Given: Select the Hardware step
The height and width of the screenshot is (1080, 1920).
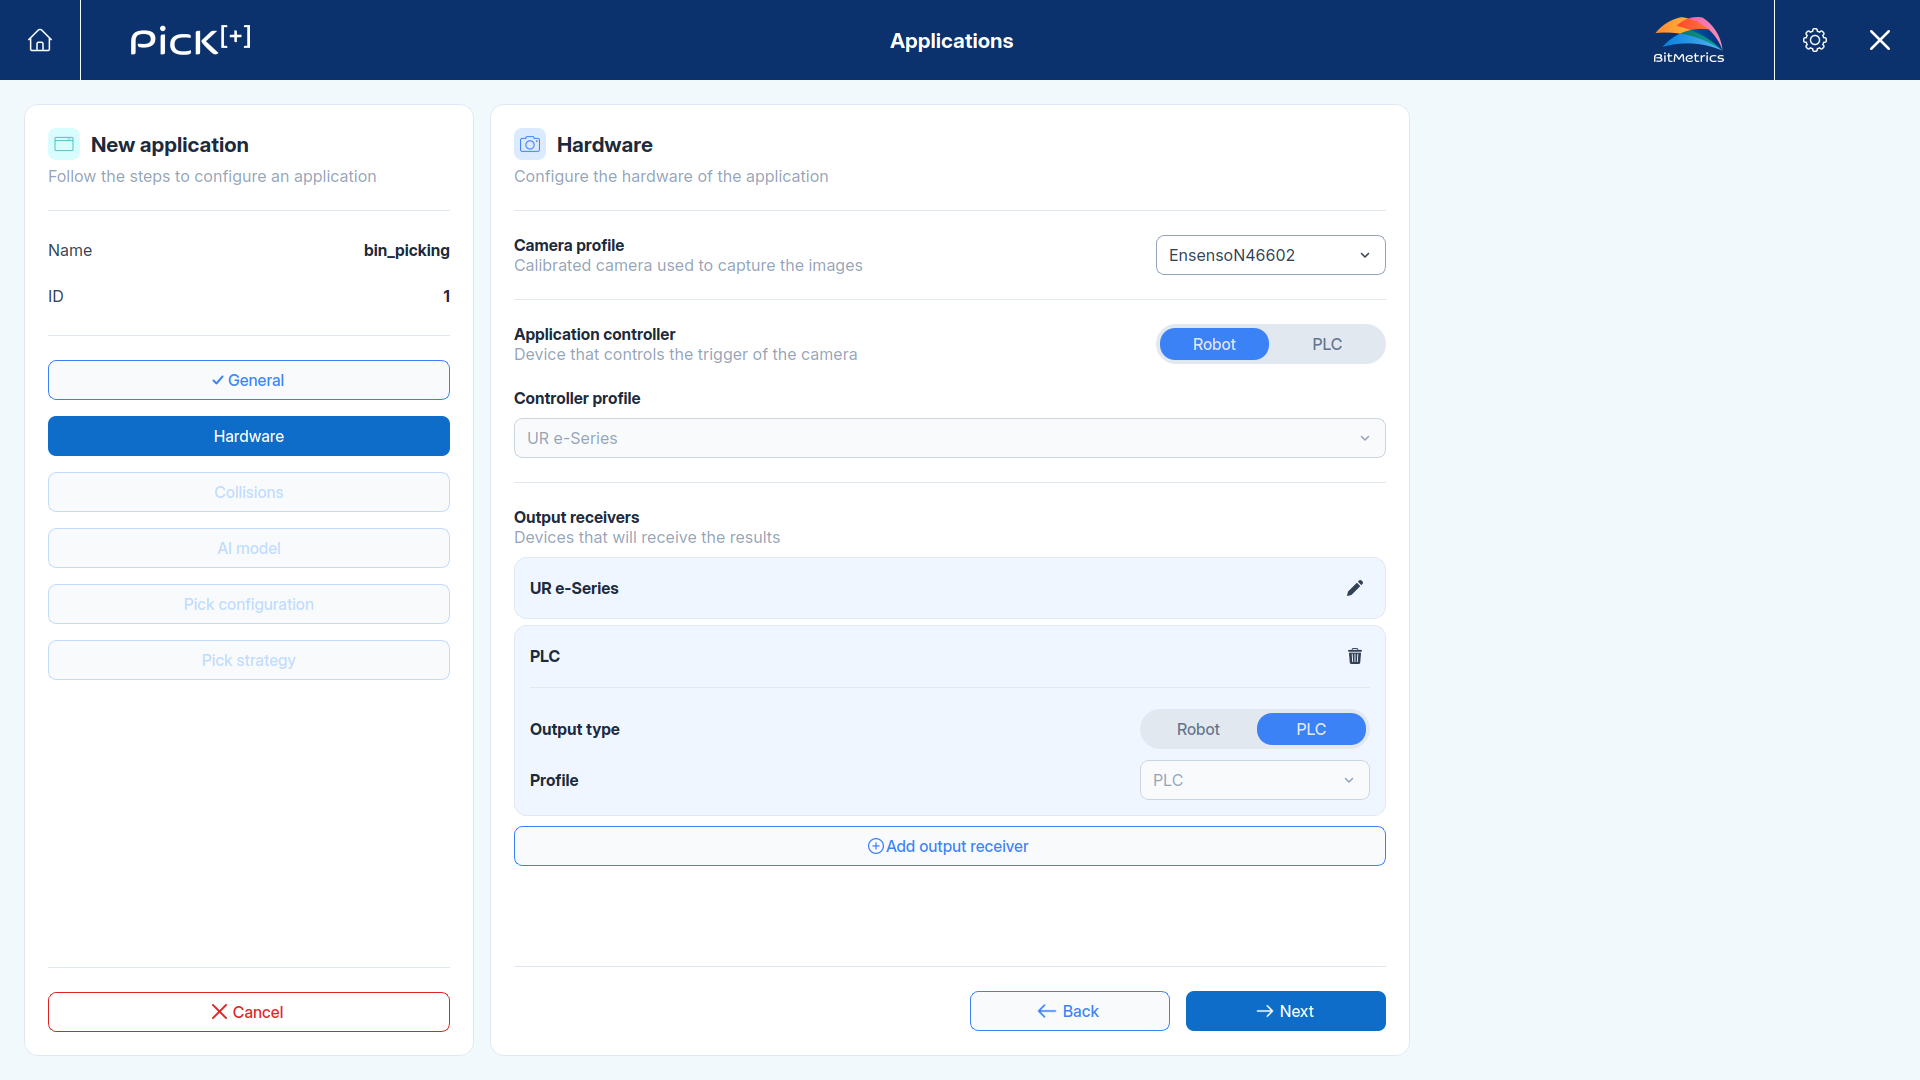Looking at the screenshot, I should 249,436.
